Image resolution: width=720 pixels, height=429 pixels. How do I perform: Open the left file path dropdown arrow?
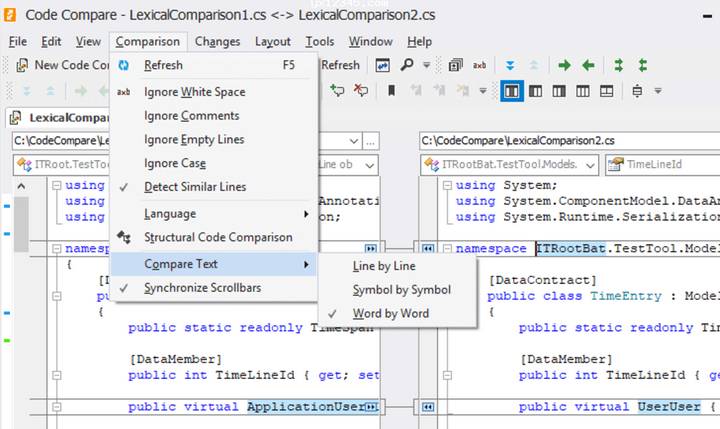[x=354, y=141]
